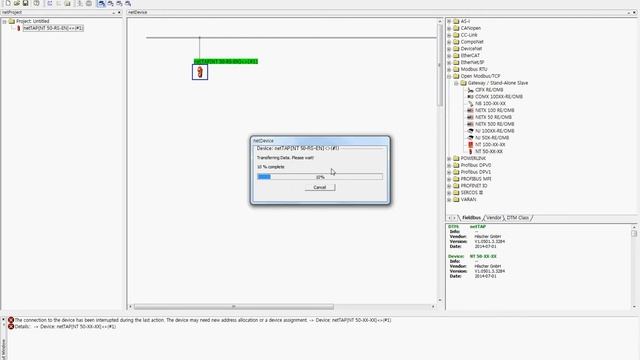Select netTAP[NT 50-RS-EN] in project tree
The width and height of the screenshot is (640, 360).
pyautogui.click(x=53, y=28)
